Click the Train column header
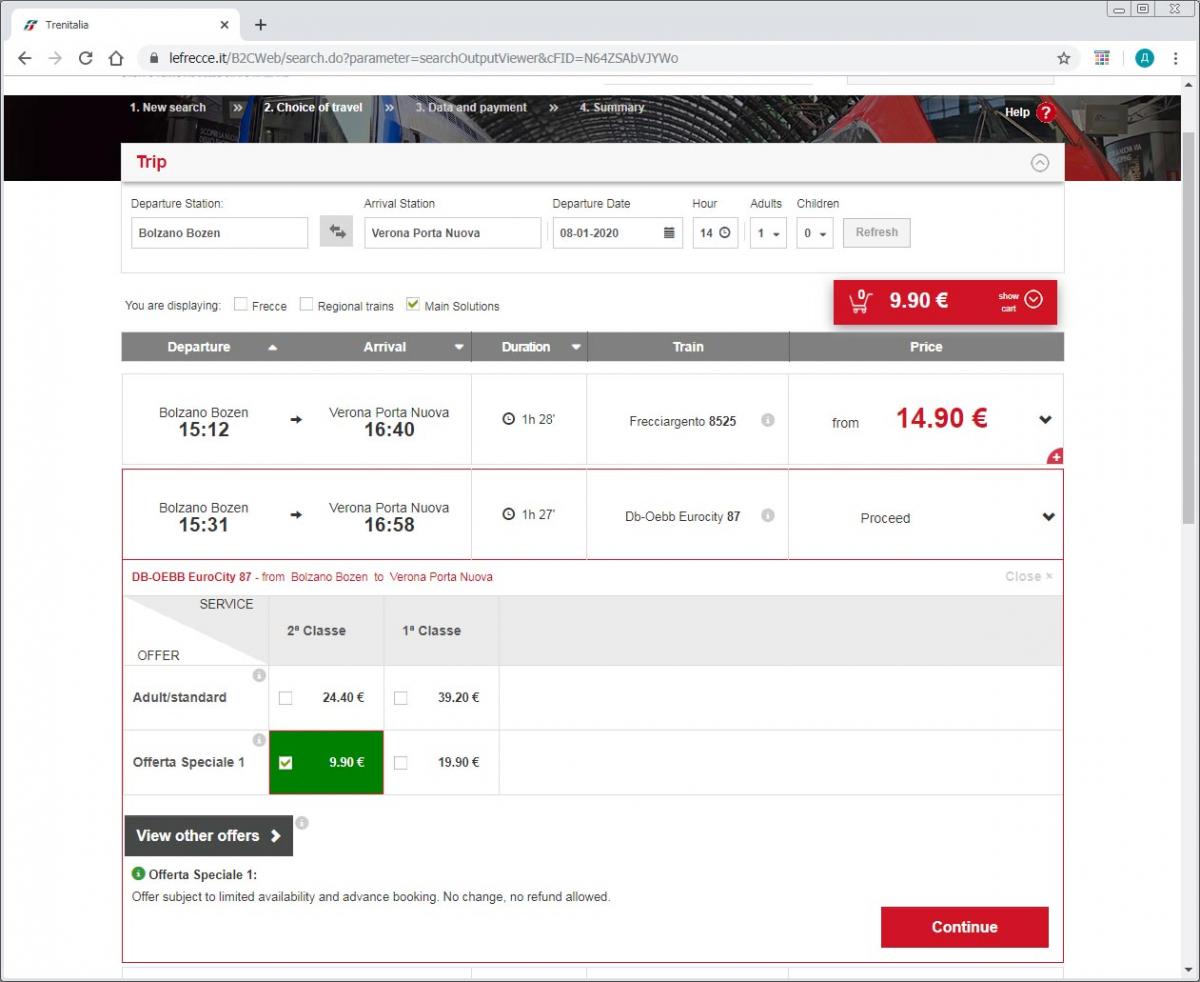 pos(688,347)
